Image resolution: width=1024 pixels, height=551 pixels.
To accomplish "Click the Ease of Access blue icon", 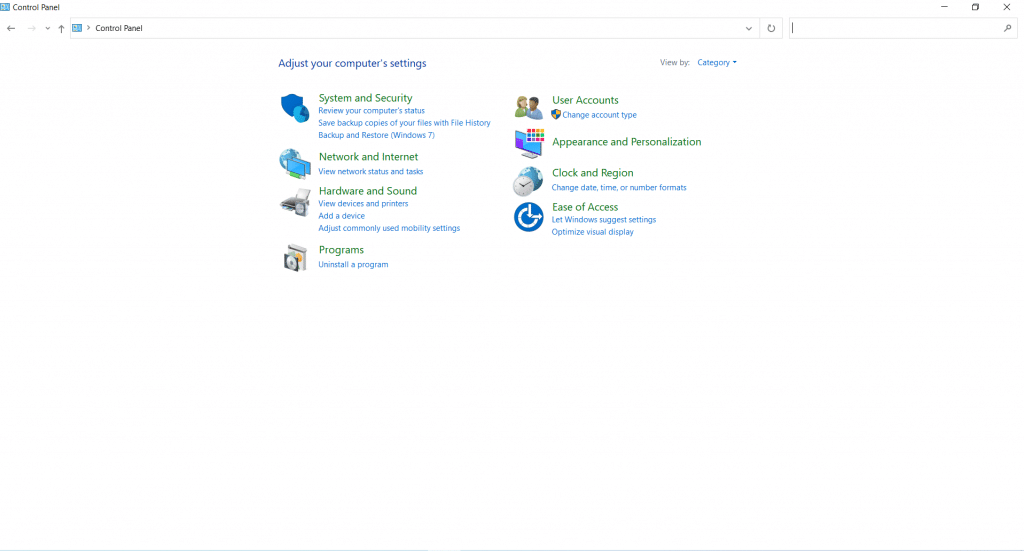I will click(528, 217).
